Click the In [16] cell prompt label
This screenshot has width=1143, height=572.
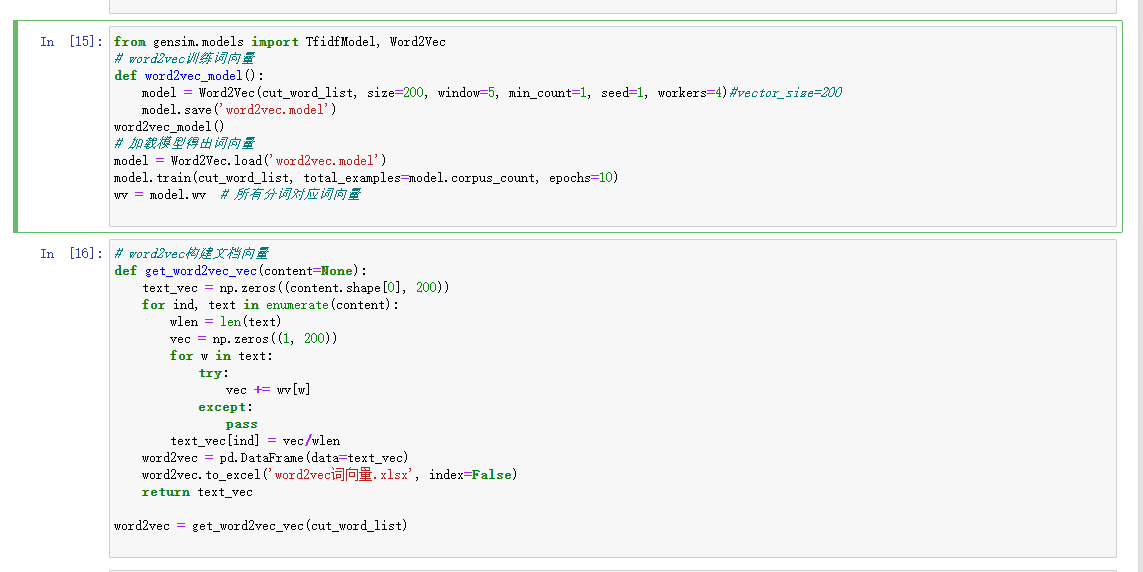point(71,254)
